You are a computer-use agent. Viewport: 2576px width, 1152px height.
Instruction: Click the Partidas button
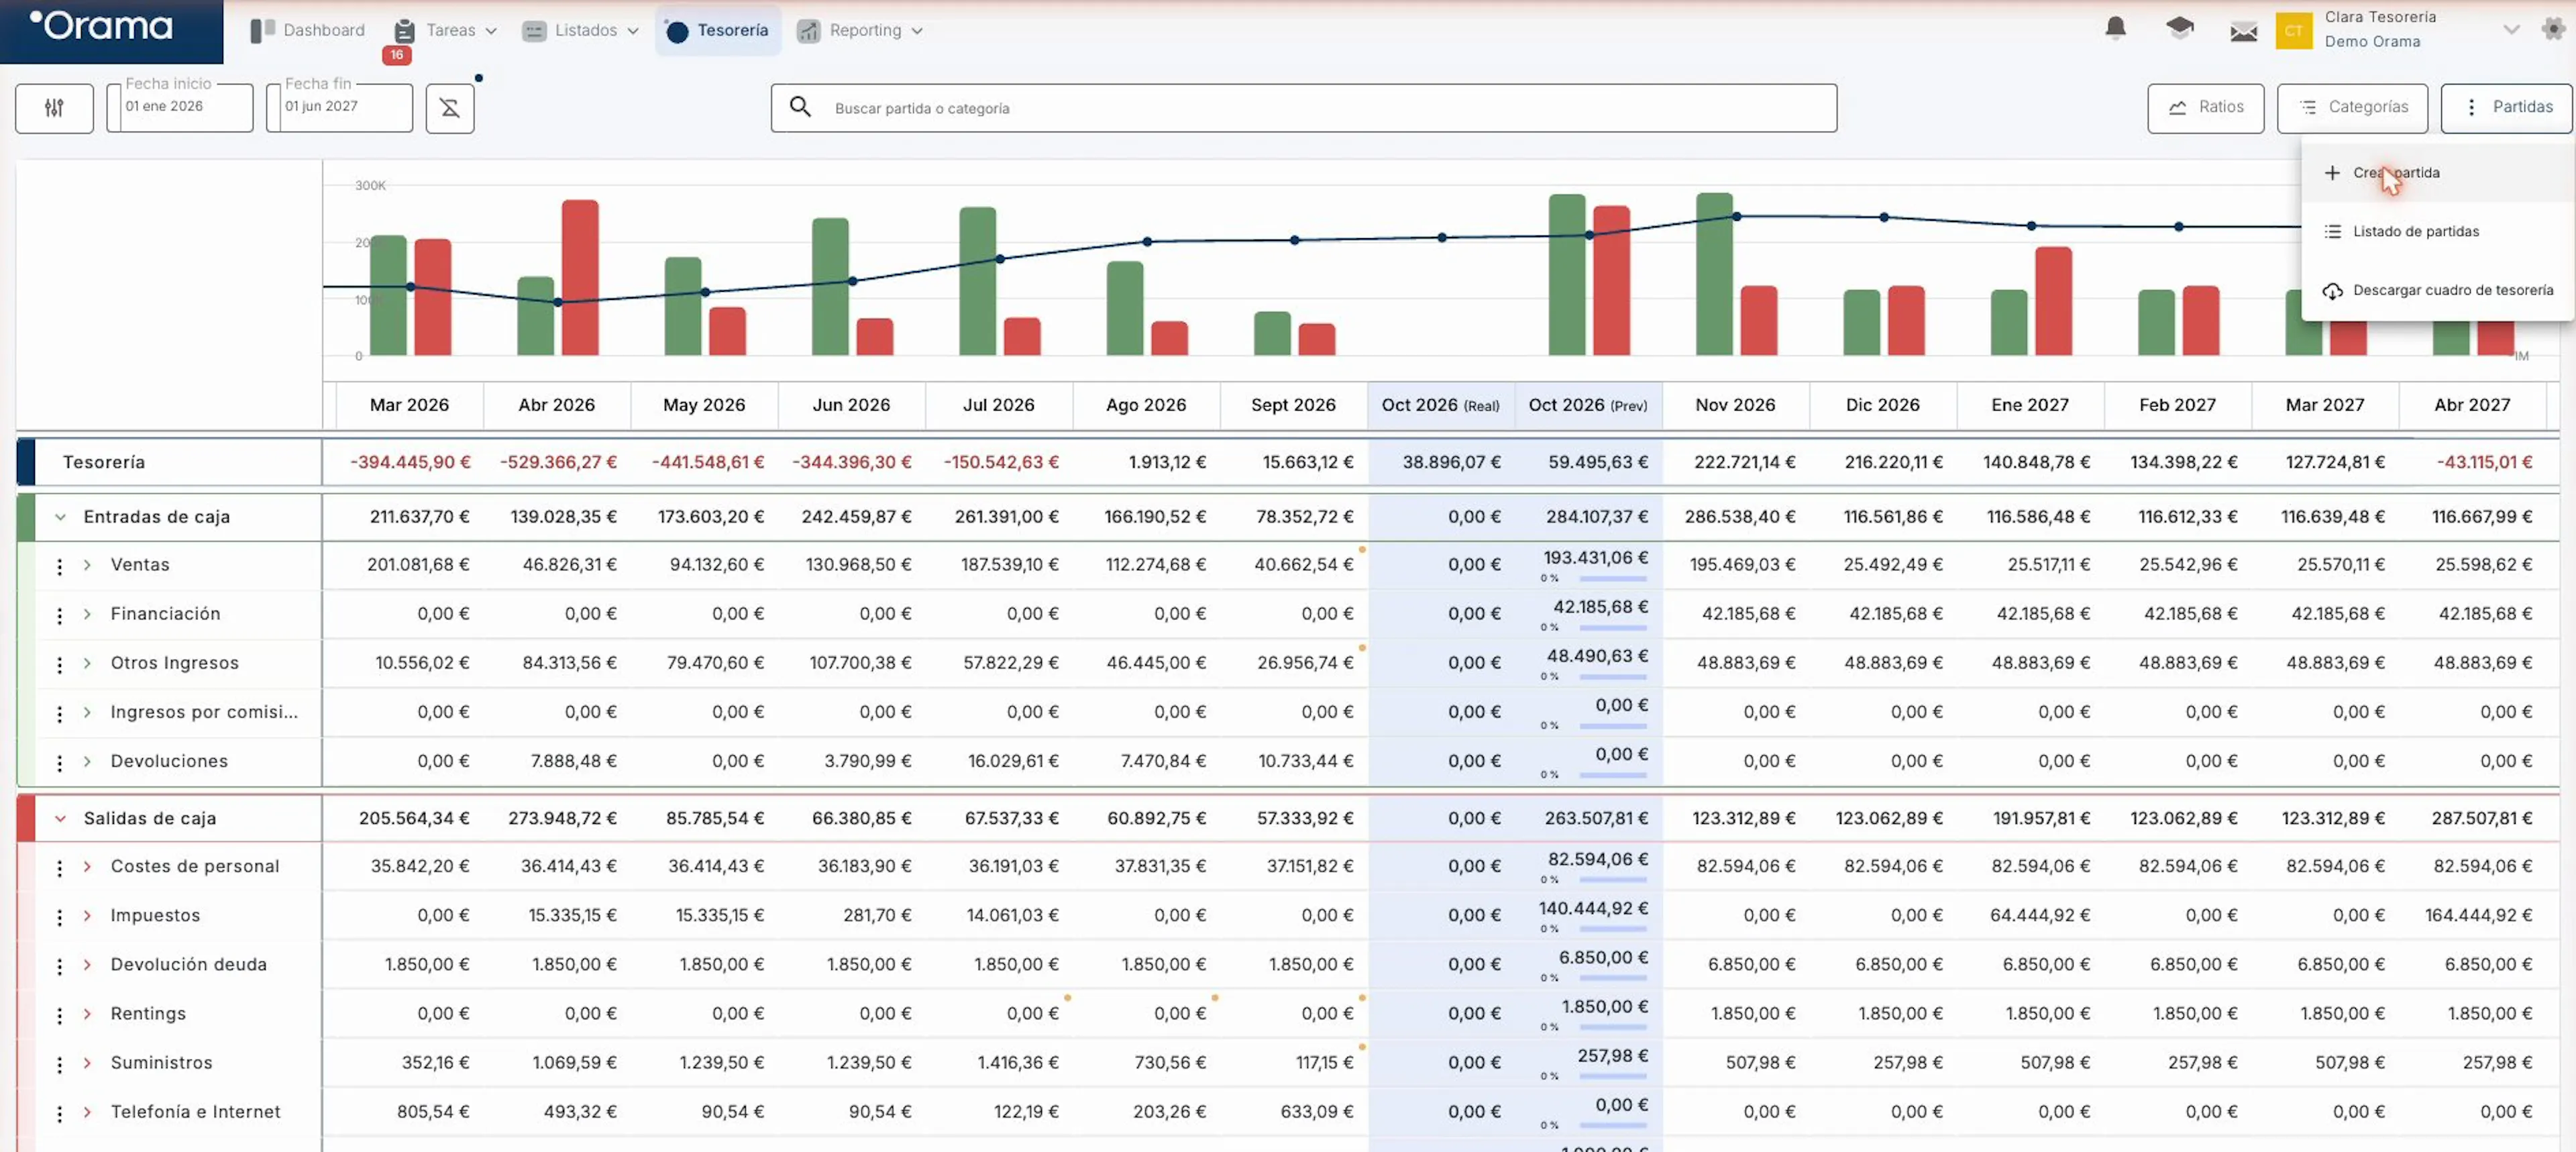[2506, 108]
